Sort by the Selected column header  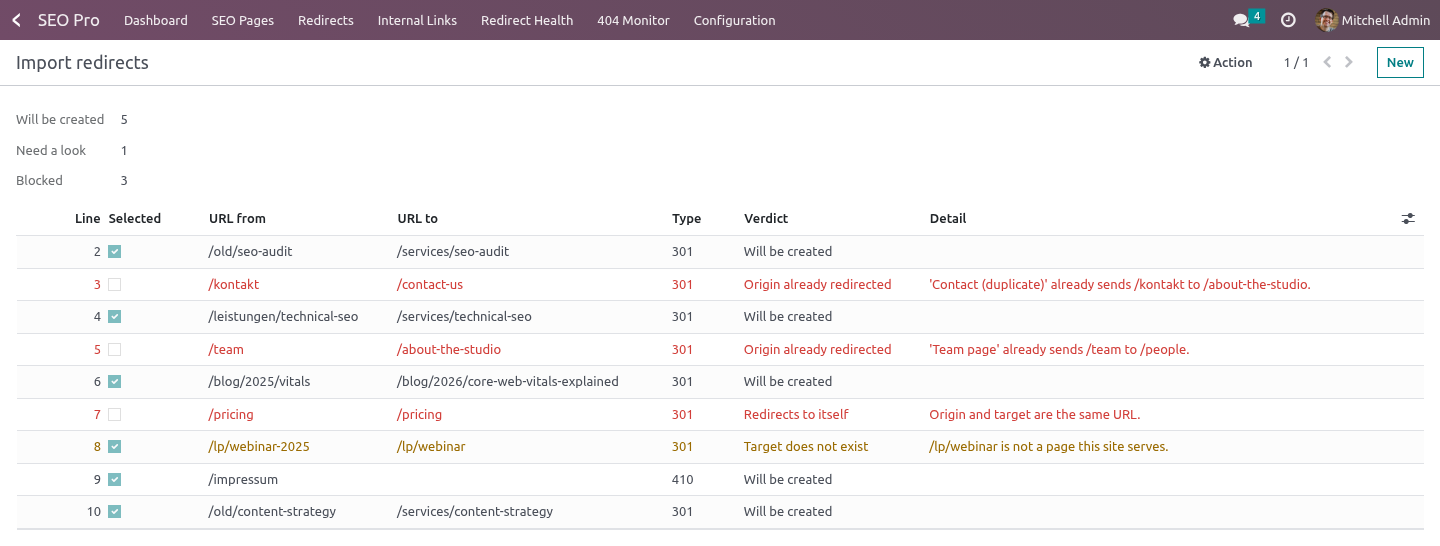(135, 218)
